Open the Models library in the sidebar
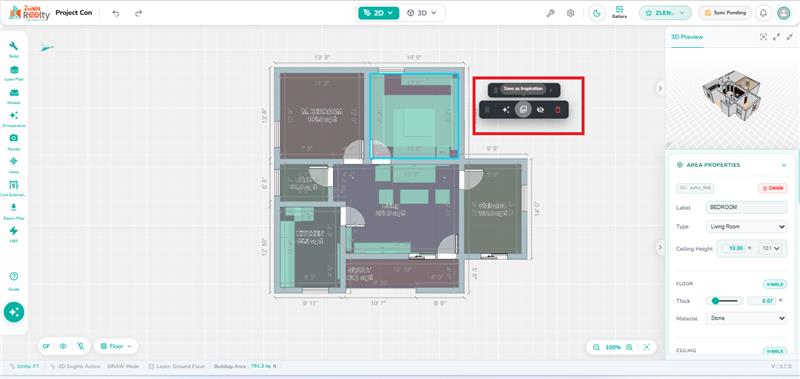Viewport: 800px width, 379px height. click(x=14, y=96)
